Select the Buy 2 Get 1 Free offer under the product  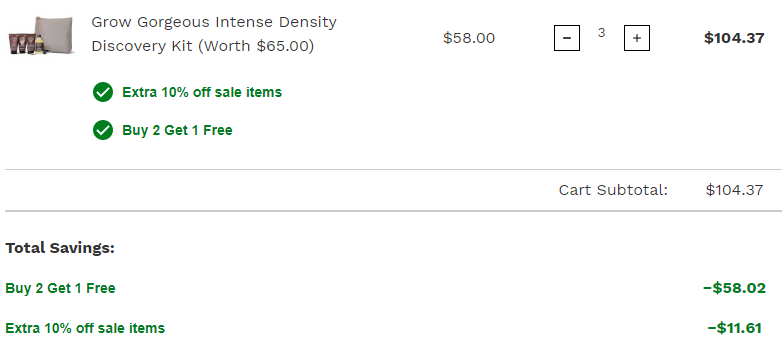[x=177, y=130]
